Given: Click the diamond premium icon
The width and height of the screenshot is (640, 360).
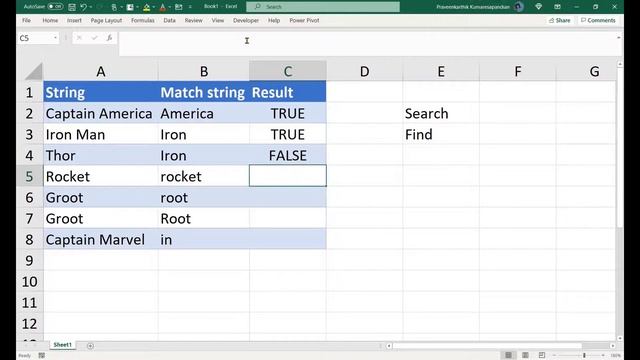Looking at the screenshot, I should (x=539, y=7).
